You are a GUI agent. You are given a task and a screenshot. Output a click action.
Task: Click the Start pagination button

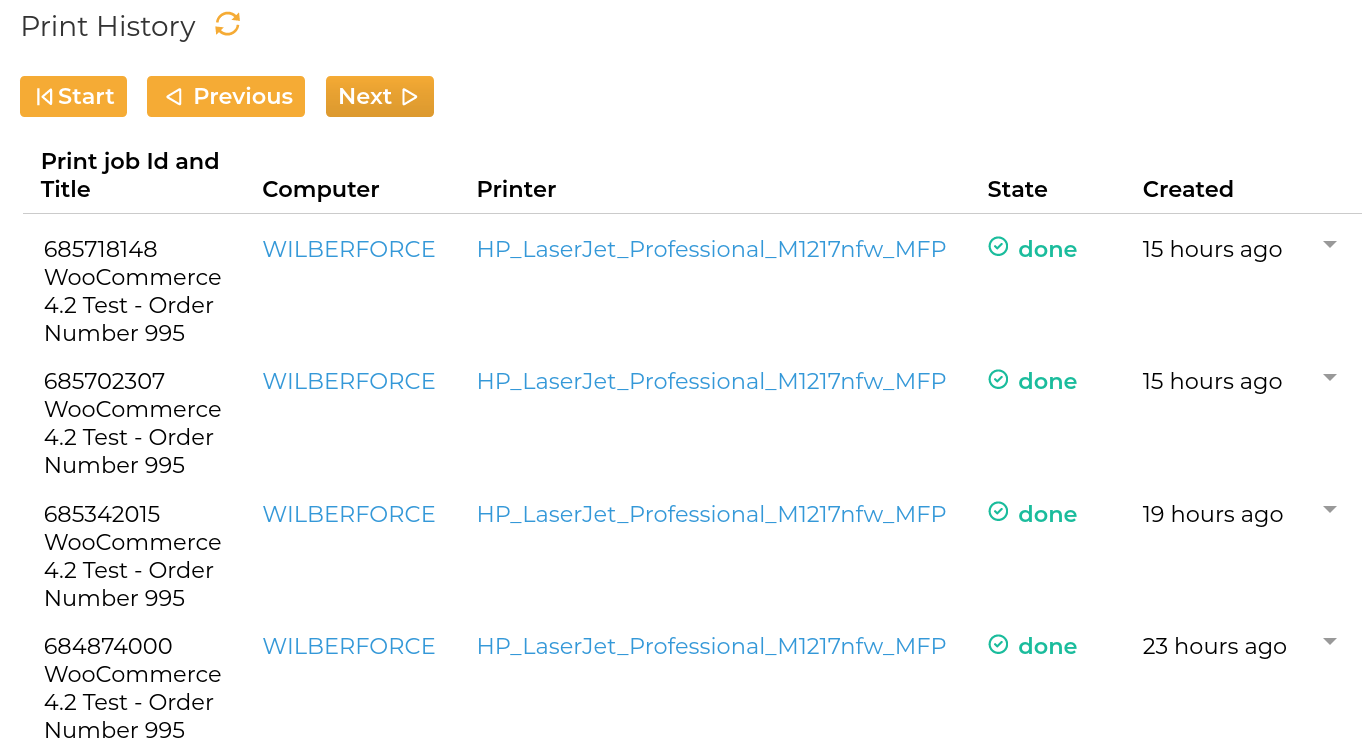tap(74, 96)
